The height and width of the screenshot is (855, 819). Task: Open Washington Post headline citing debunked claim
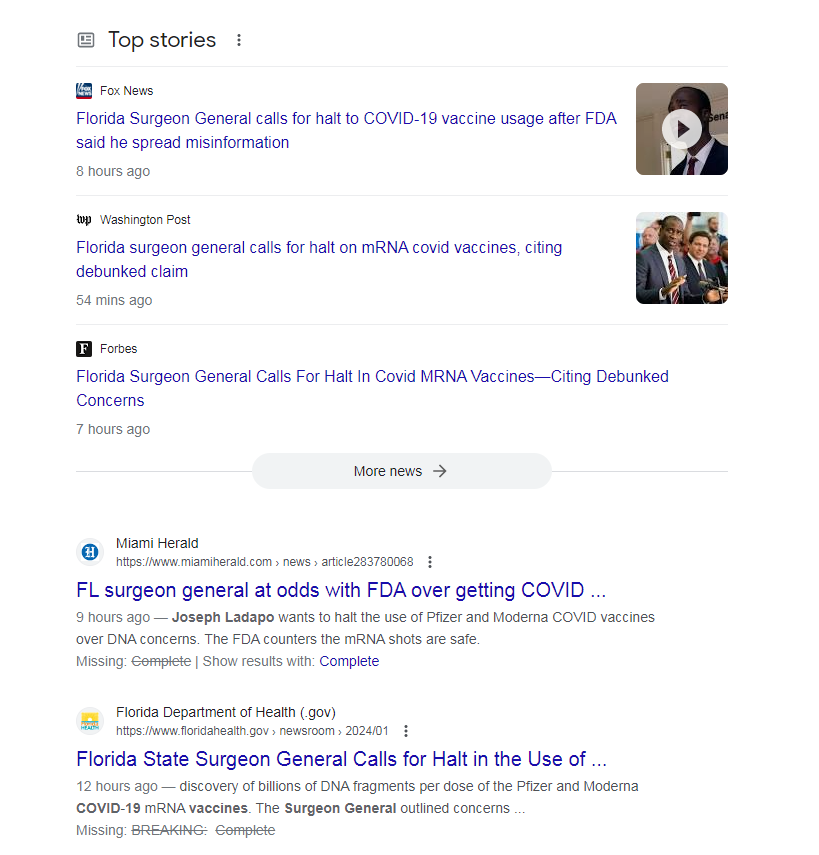[x=319, y=260]
